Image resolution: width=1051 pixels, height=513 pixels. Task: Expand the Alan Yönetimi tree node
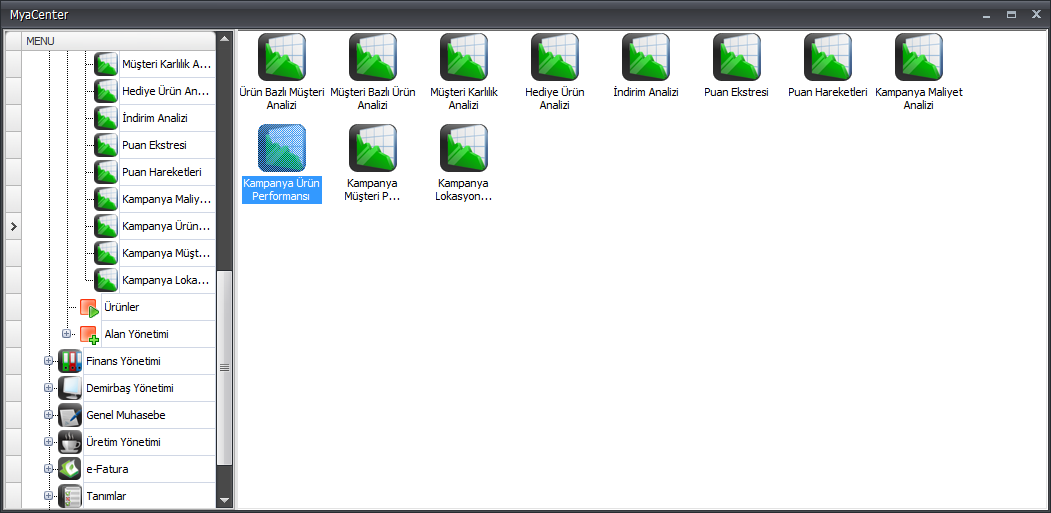(x=66, y=333)
